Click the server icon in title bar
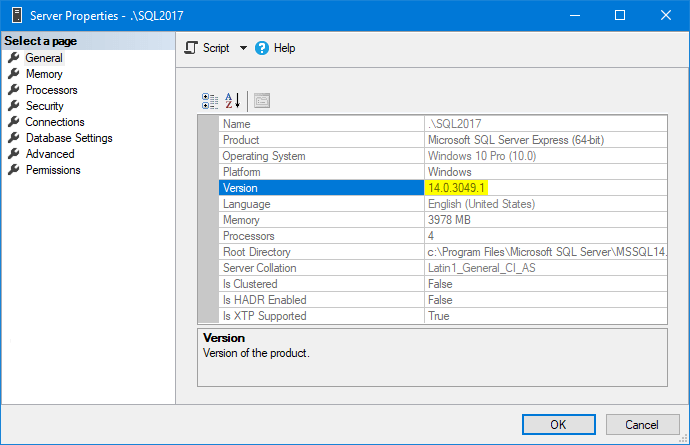 [17, 15]
